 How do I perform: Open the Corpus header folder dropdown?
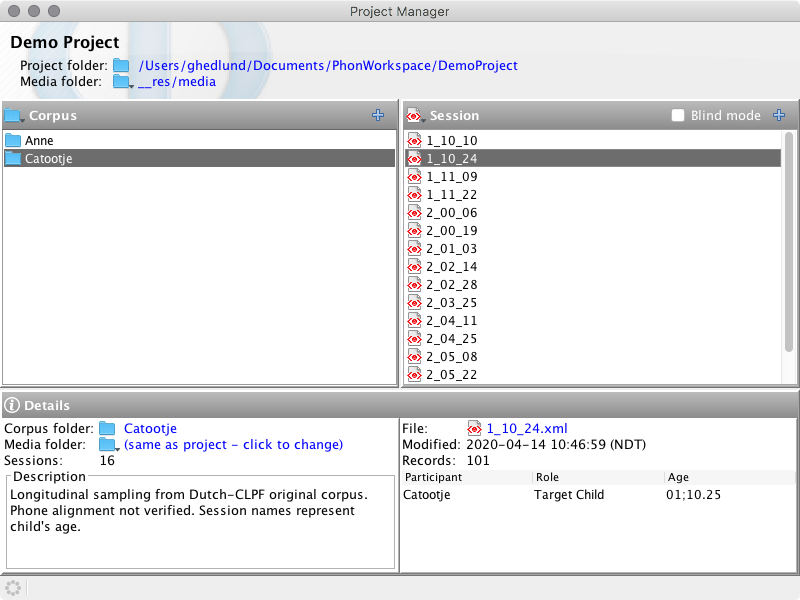(x=14, y=116)
